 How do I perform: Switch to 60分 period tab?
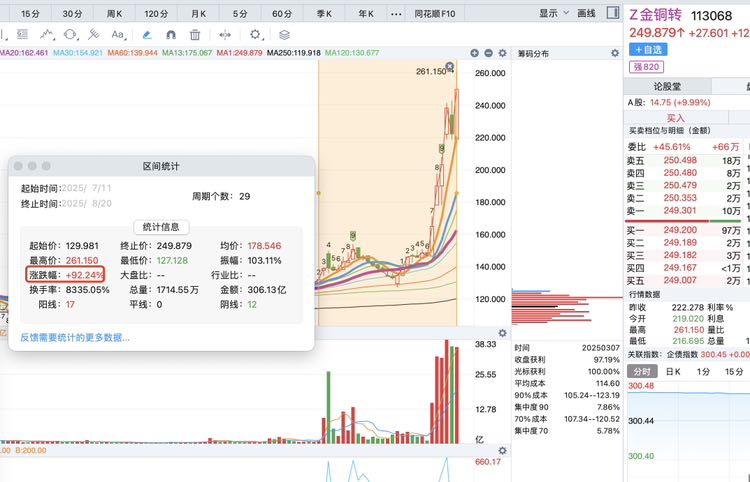(282, 14)
